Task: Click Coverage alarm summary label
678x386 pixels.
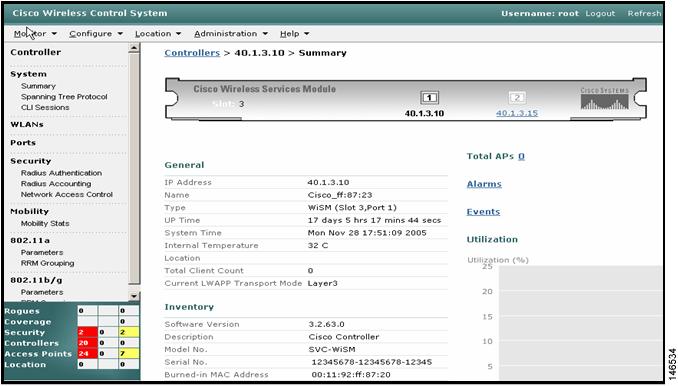Action: [x=28, y=322]
